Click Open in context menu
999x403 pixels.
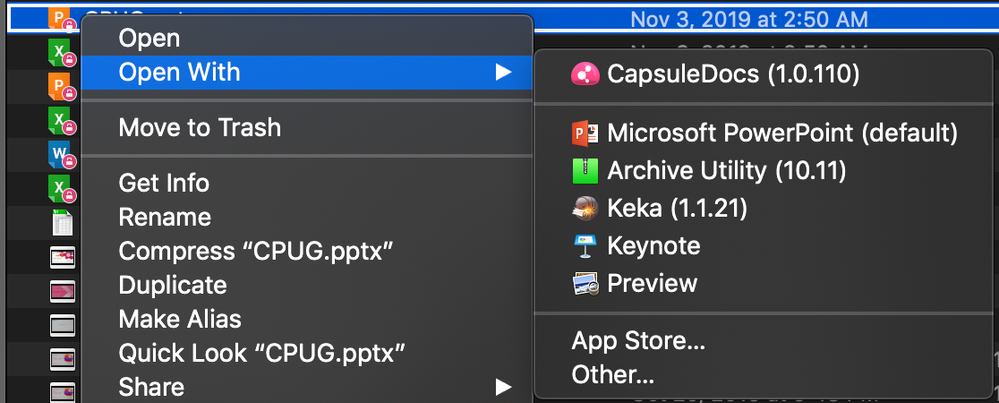point(306,39)
